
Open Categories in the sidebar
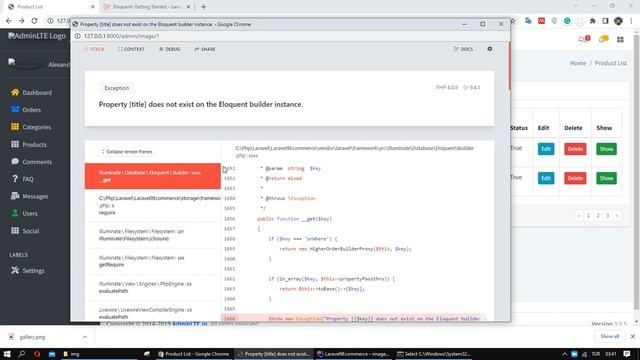pyautogui.click(x=31, y=127)
